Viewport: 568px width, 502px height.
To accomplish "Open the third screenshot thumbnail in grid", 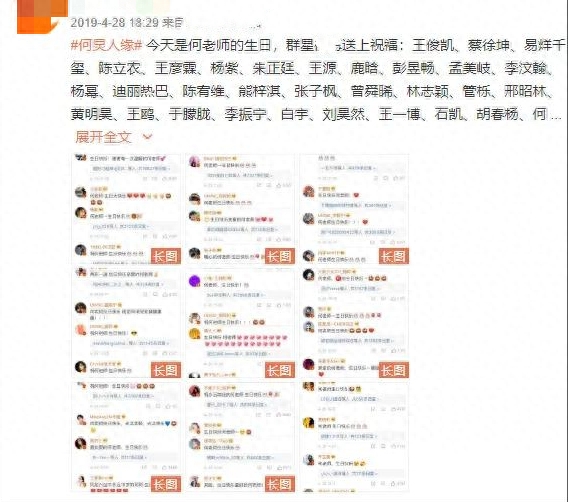I will pyautogui.click(x=354, y=209).
